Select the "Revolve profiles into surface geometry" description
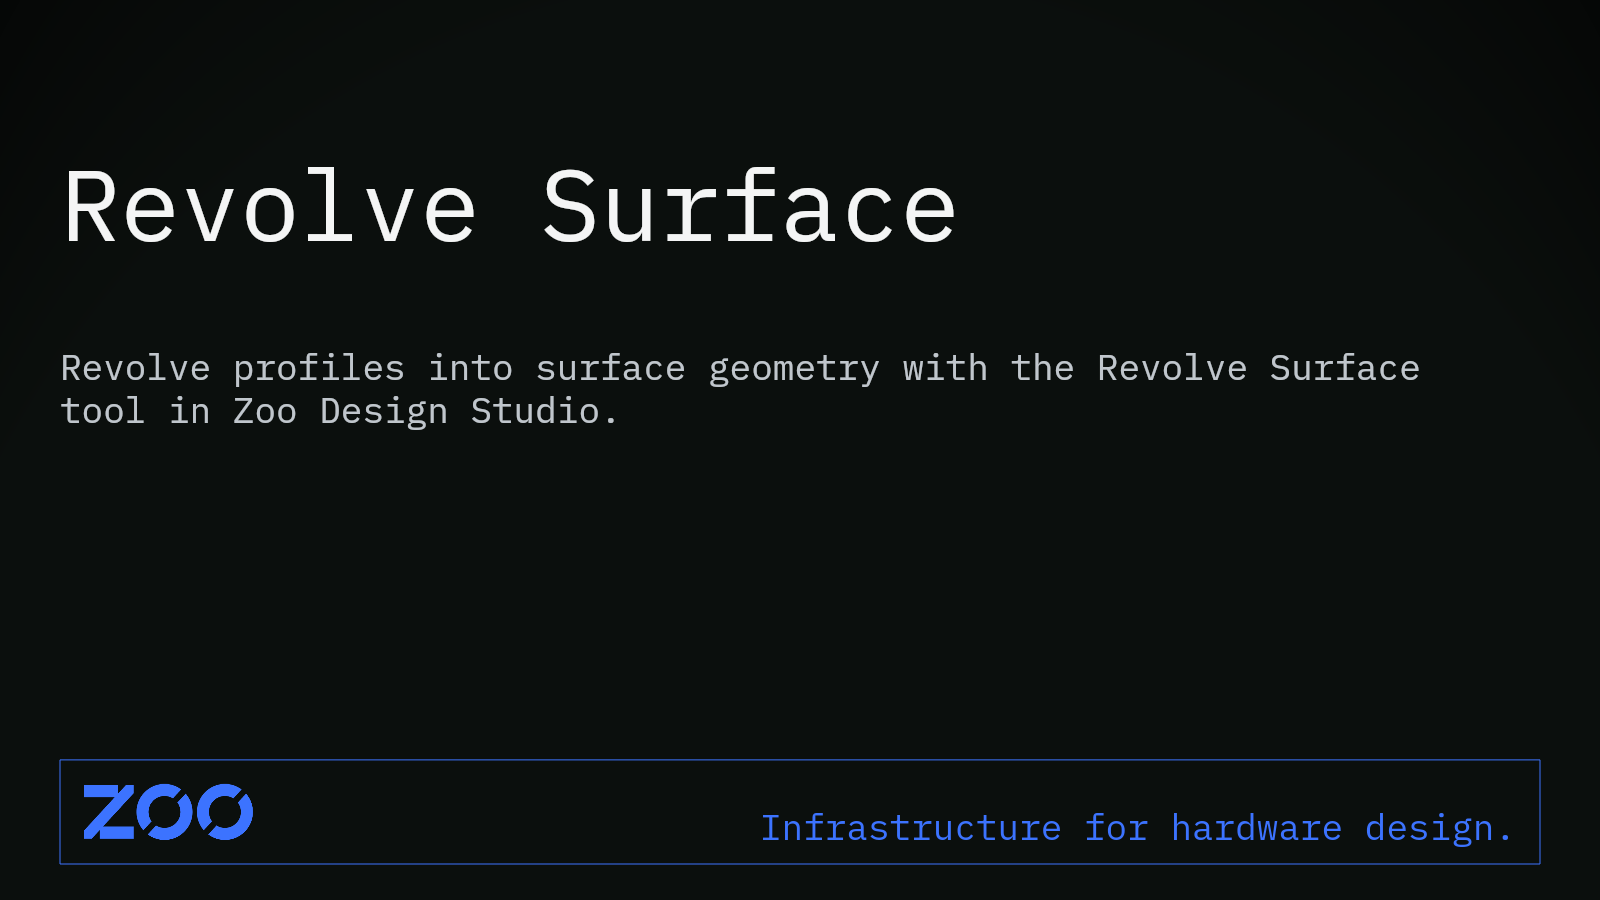 (740, 390)
